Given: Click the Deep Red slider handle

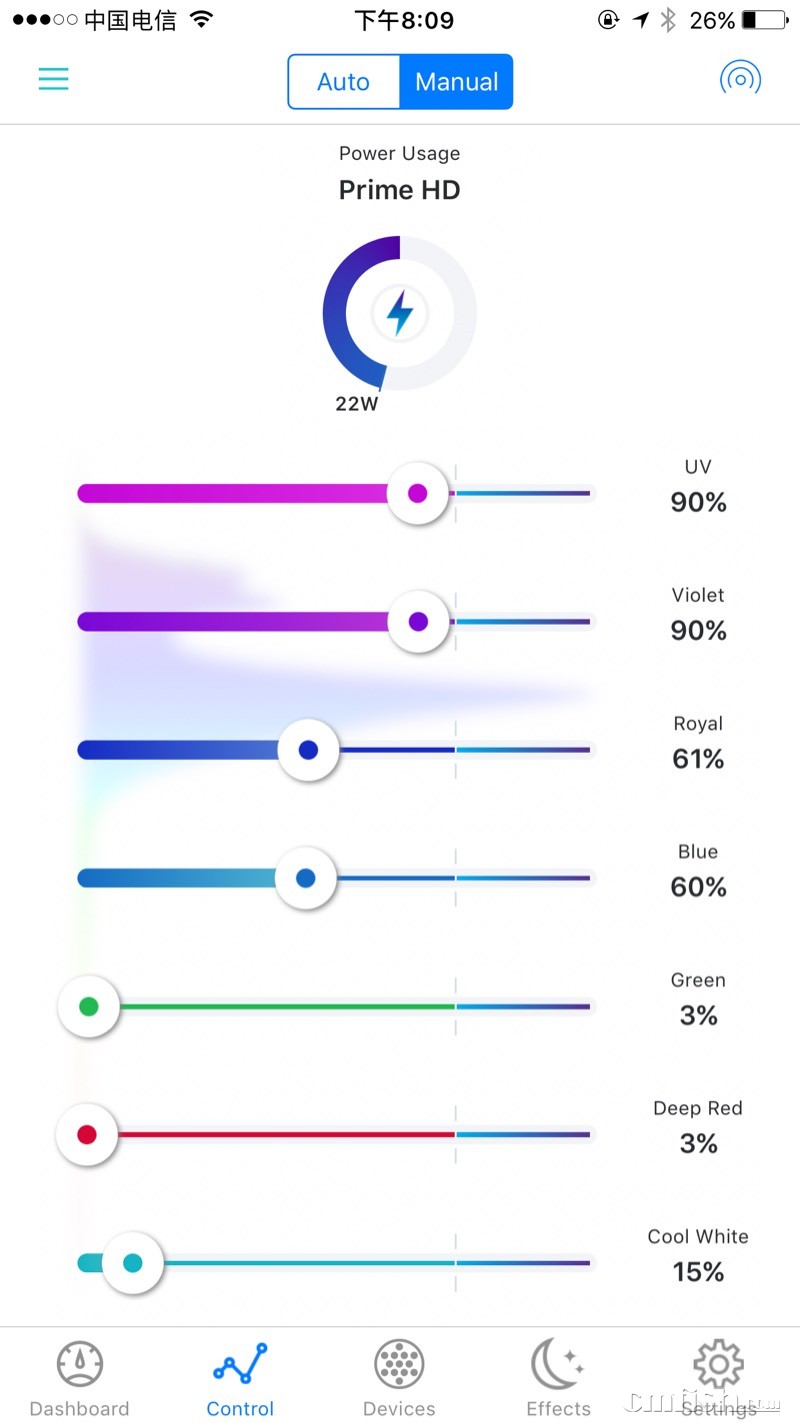Looking at the screenshot, I should 87,1134.
